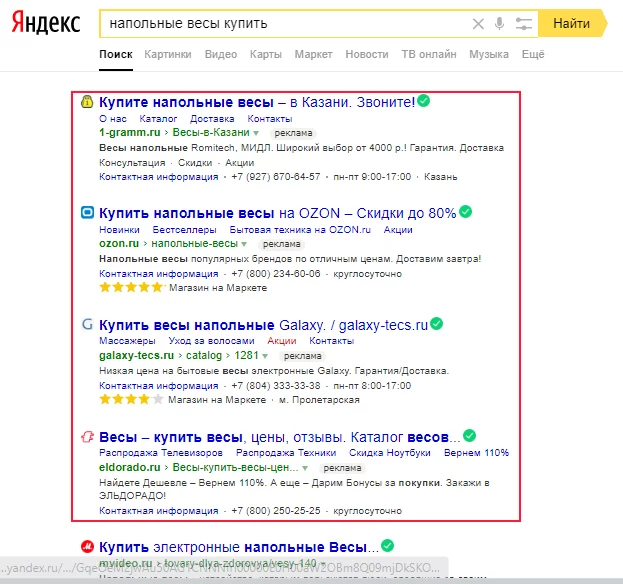Screen dimensions: 623x584
Task: Click 'Скидка Ноутбуки' sitelink
Action: pyautogui.click(x=390, y=453)
